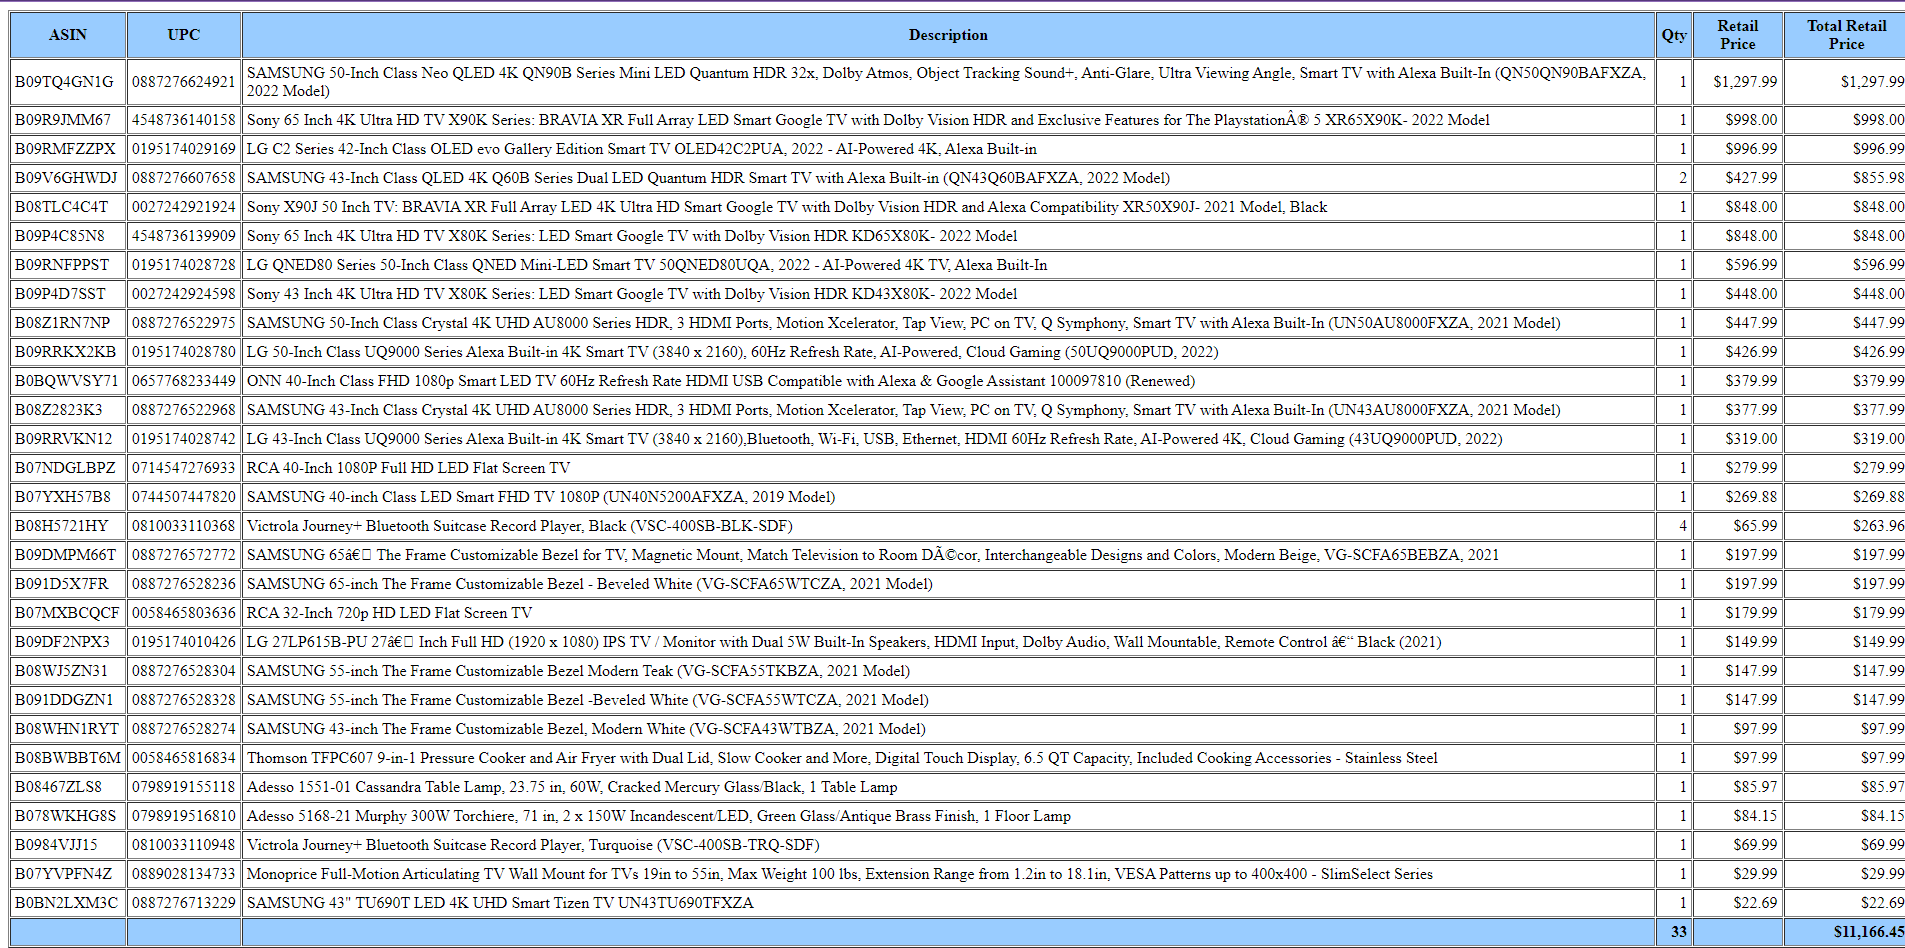Click Monoprice Full-Motion Wall Mount description
Image resolution: width=1905 pixels, height=948 pixels.
tap(948, 874)
